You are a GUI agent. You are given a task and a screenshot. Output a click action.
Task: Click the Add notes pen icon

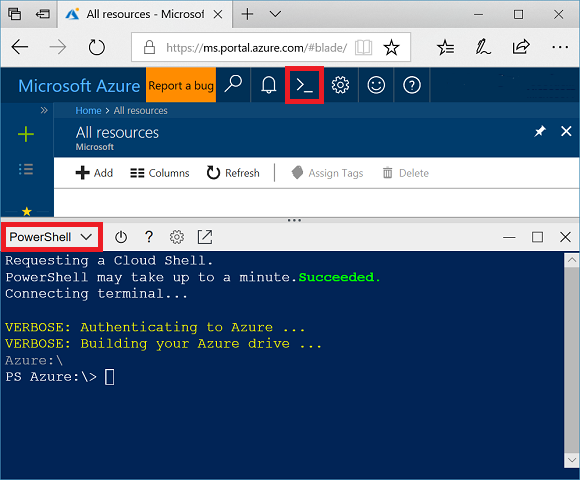coord(483,47)
